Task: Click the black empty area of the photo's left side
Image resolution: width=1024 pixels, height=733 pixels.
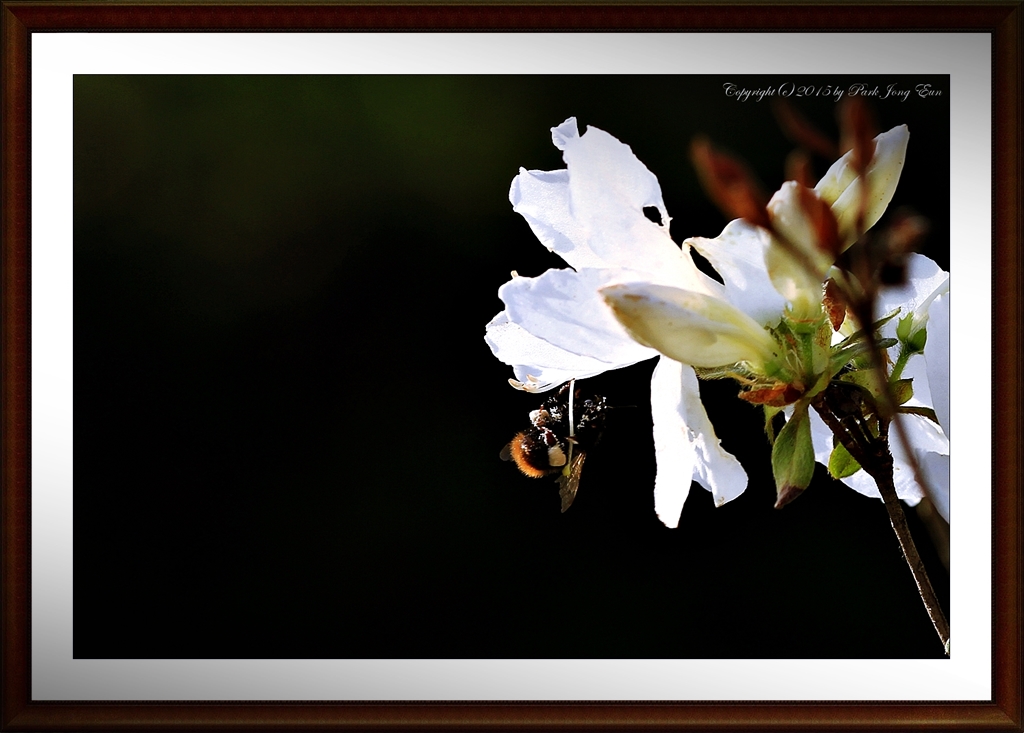Action: 250,450
